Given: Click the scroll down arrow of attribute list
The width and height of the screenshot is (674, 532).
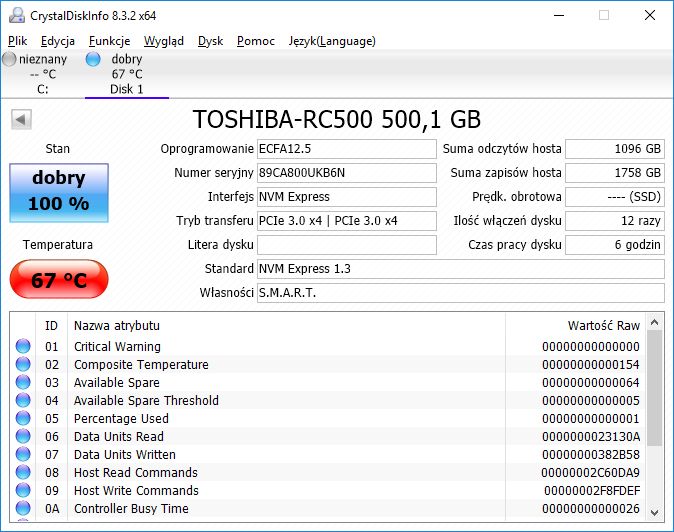Looking at the screenshot, I should coord(655,512).
